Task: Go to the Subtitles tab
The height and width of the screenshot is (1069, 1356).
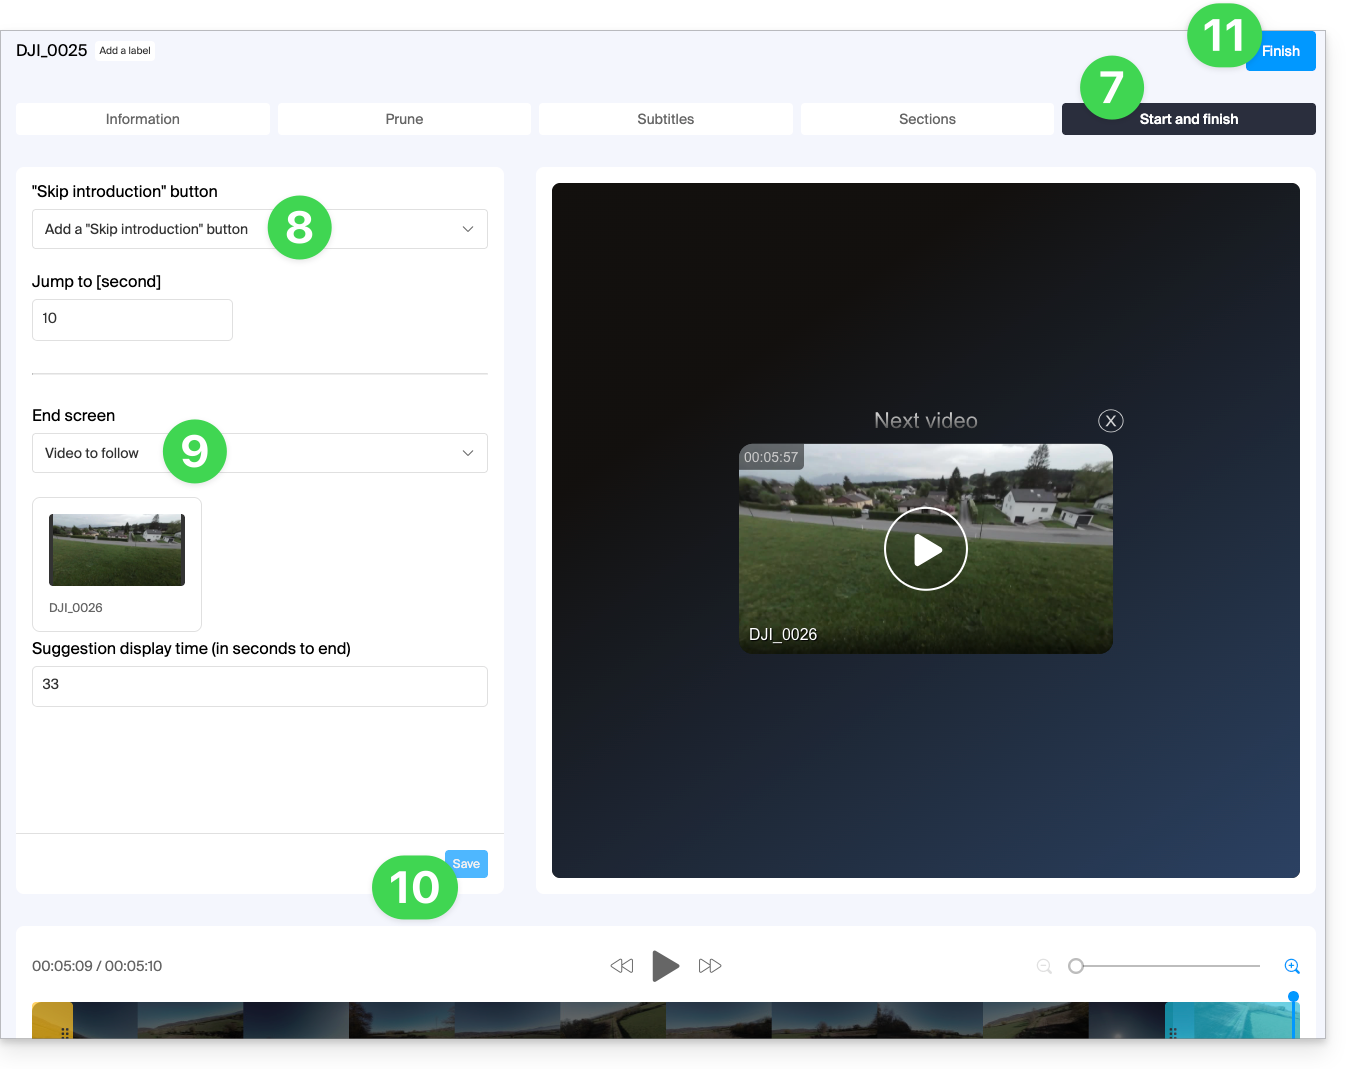Action: coord(666,119)
